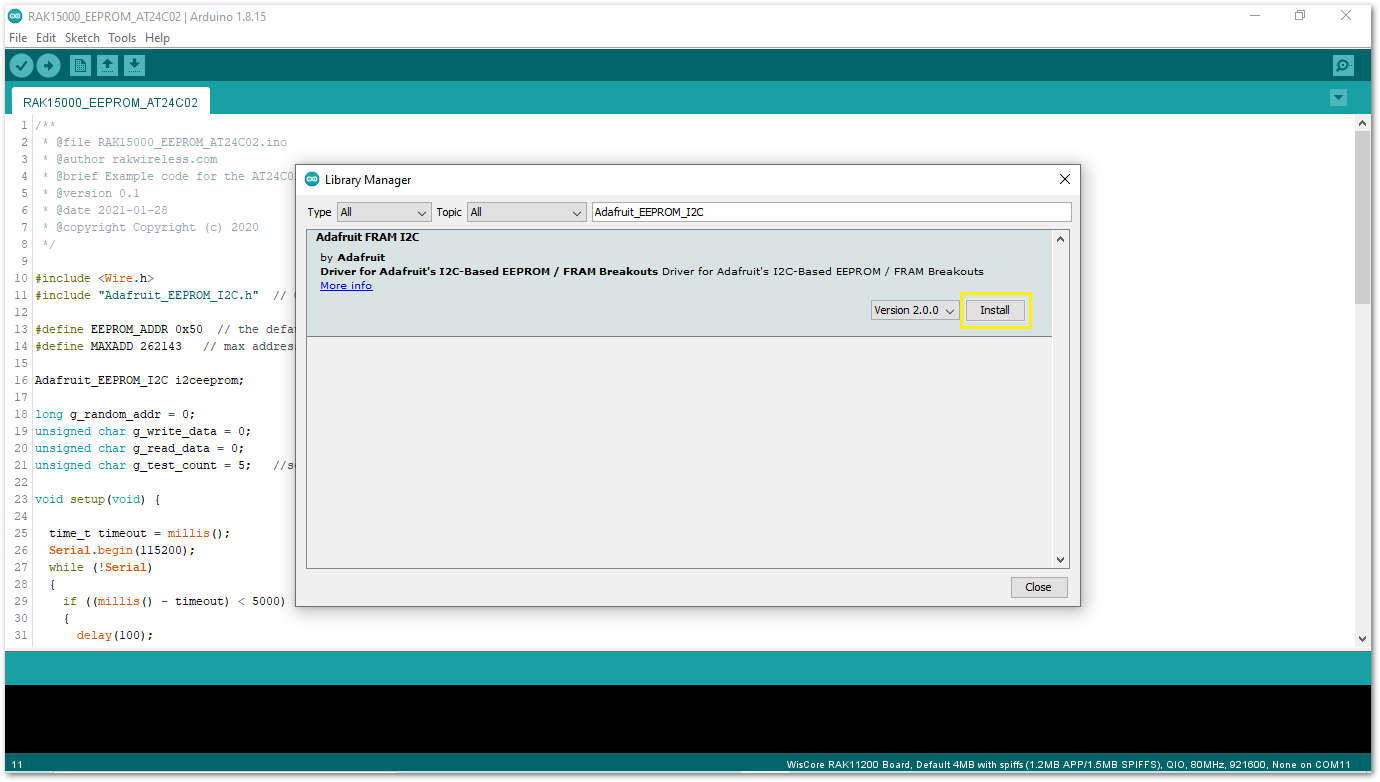Save the sketch with the Save icon
This screenshot has height=782, width=1380.
(134, 66)
